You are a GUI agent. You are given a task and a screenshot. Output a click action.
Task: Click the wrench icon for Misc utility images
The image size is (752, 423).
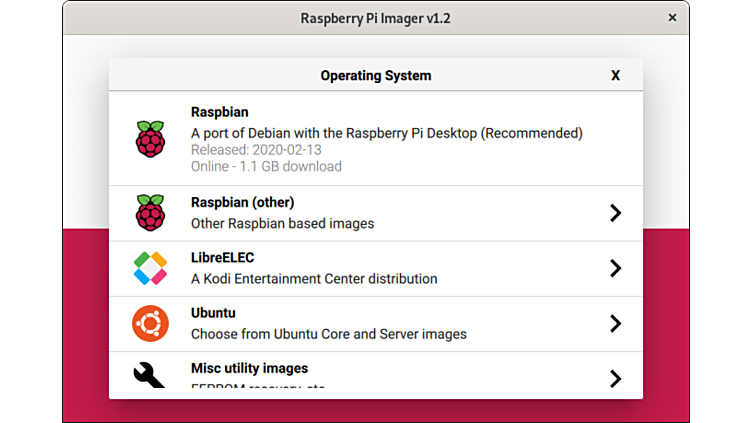[x=150, y=375]
